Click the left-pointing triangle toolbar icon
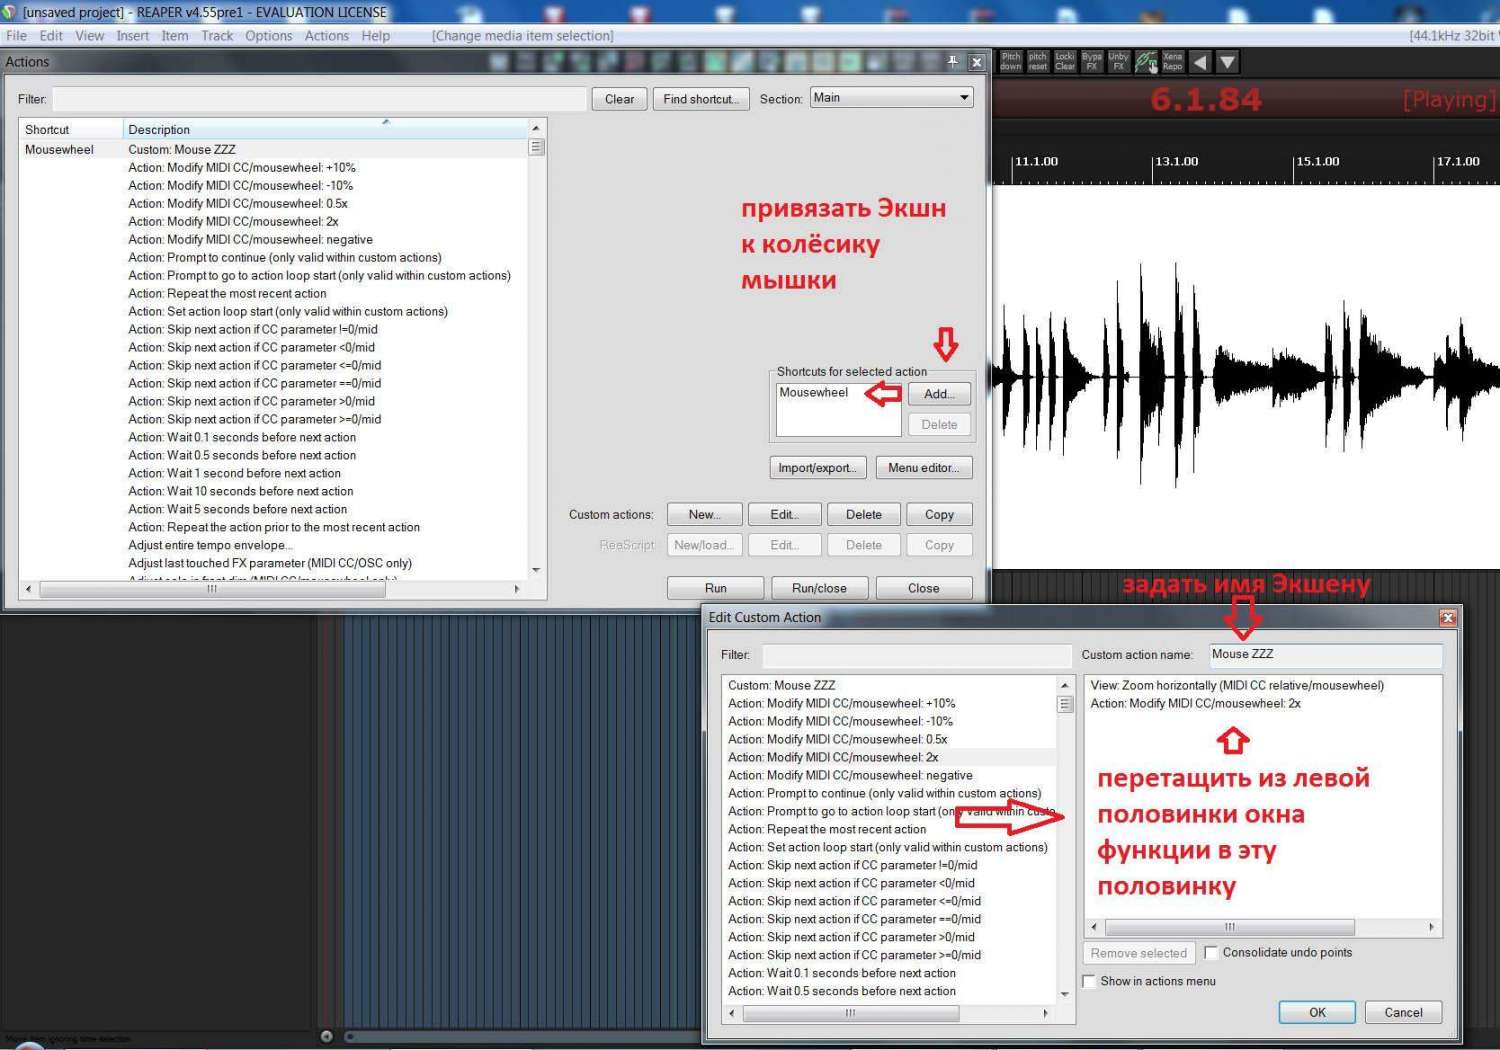 click(1200, 62)
